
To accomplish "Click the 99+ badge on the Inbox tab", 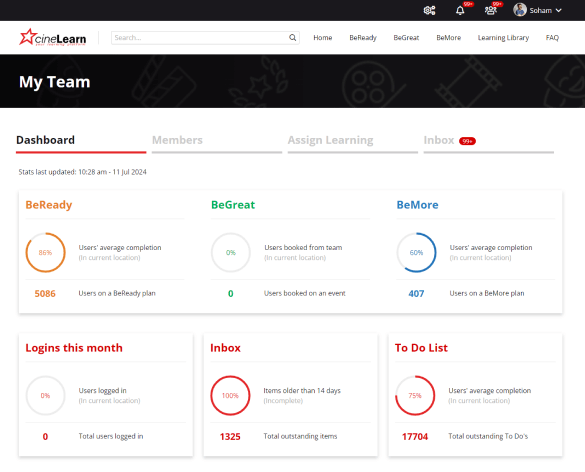I will pos(467,141).
